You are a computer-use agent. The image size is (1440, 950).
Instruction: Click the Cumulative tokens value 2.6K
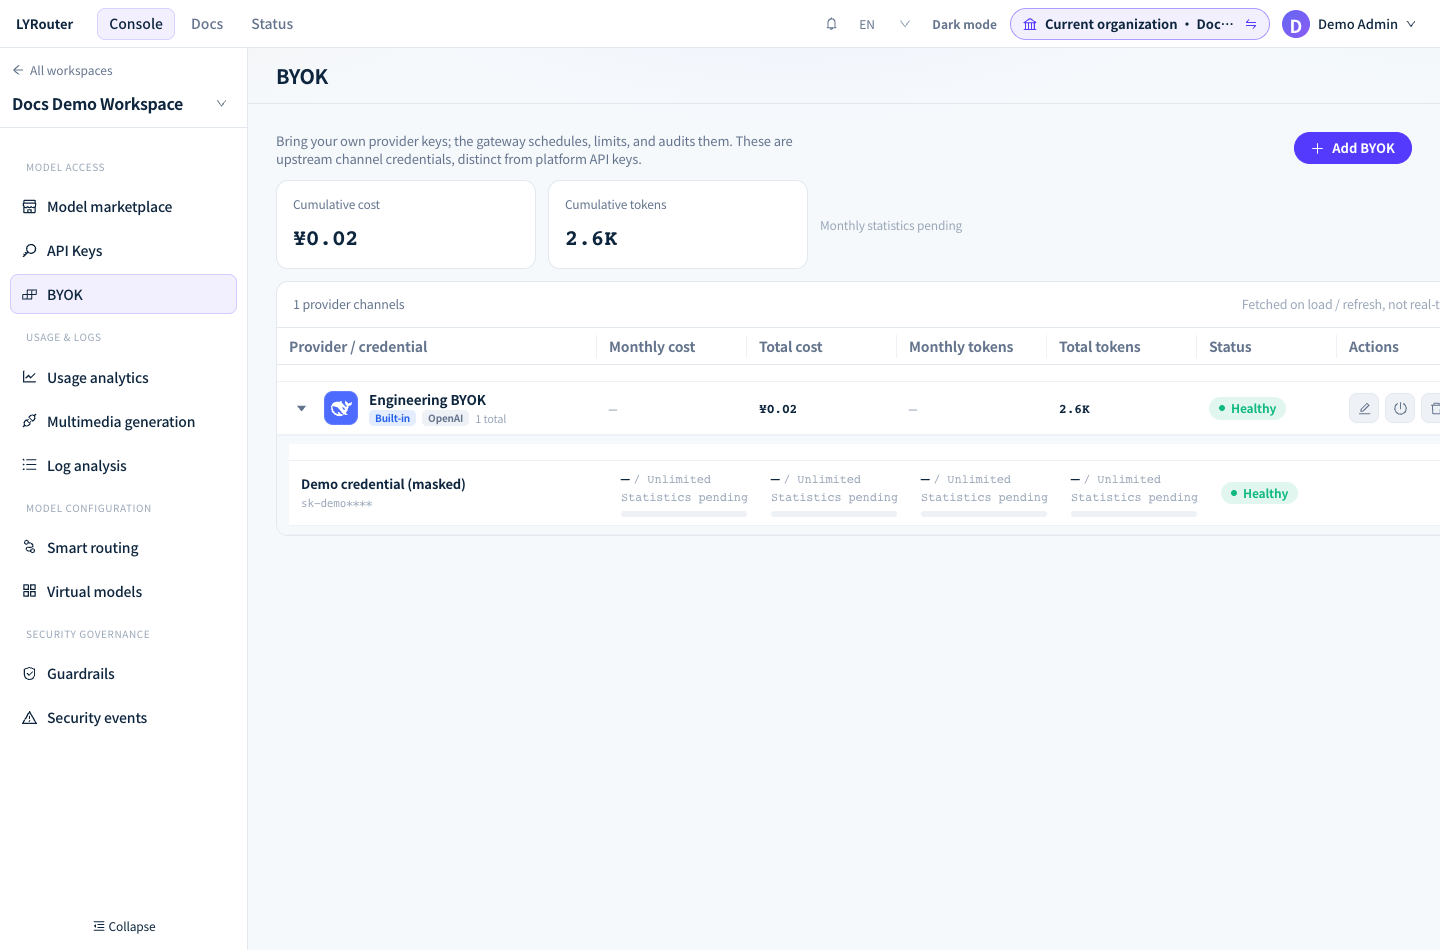591,238
